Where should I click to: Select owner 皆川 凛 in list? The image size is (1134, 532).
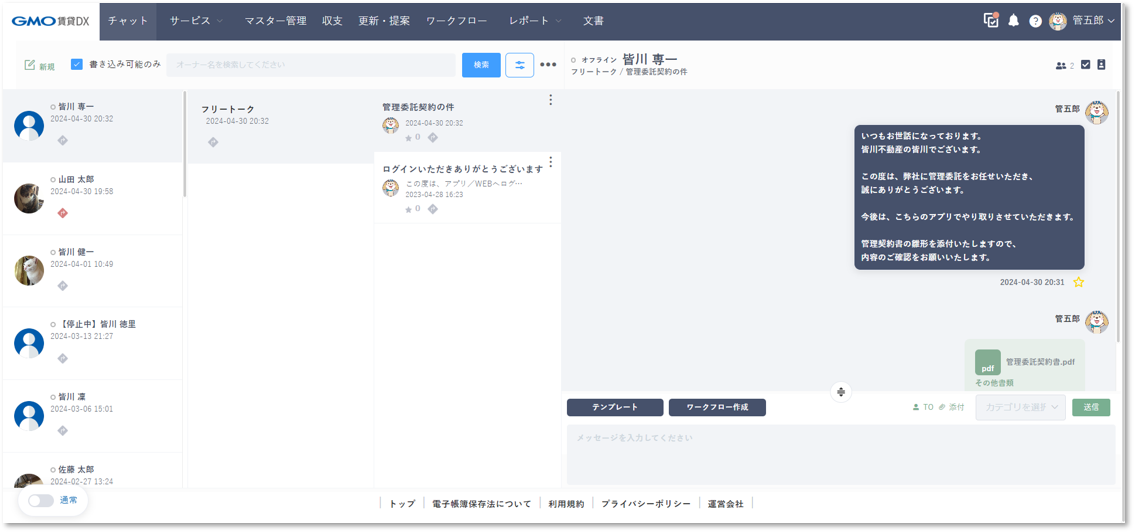[x=93, y=416]
